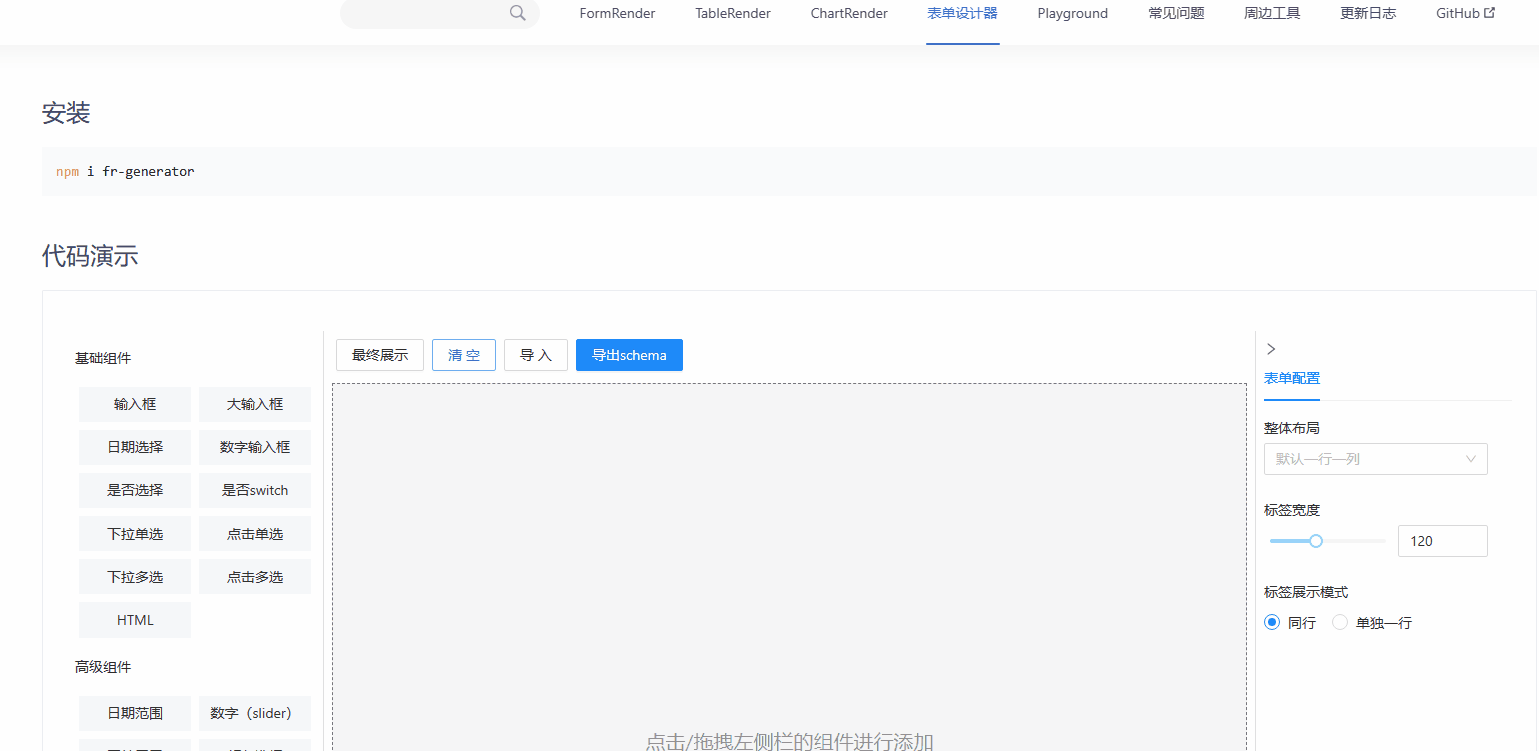Add an 输入框 component from the sidebar
The width and height of the screenshot is (1539, 751).
pyautogui.click(x=134, y=404)
